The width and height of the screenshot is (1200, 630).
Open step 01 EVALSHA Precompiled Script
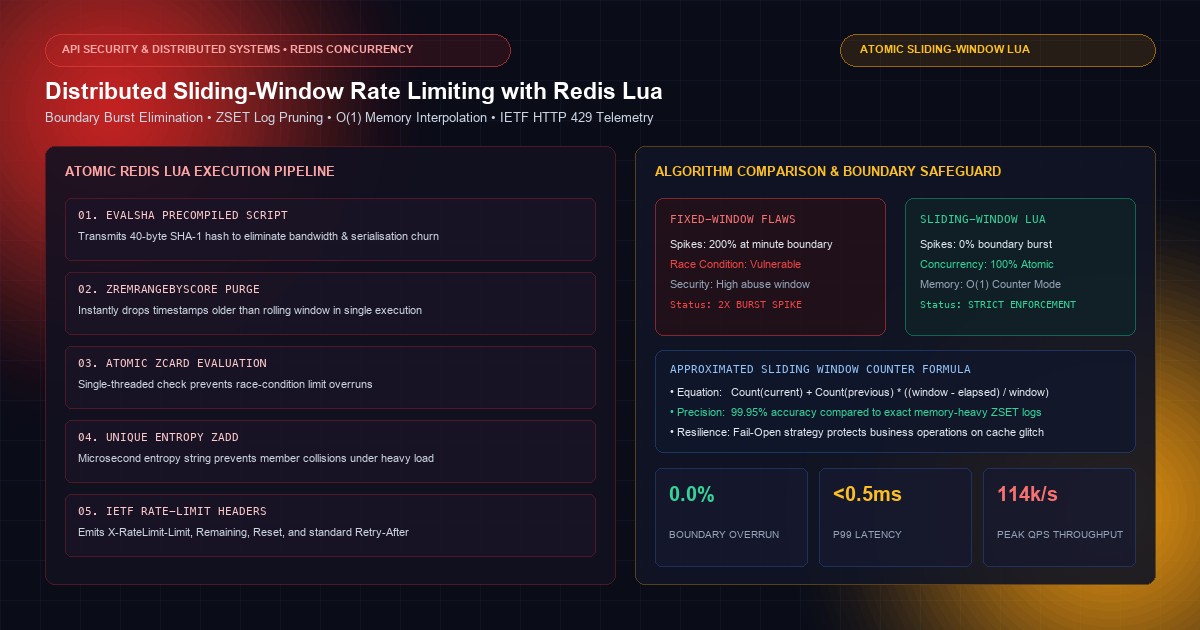[330, 229]
